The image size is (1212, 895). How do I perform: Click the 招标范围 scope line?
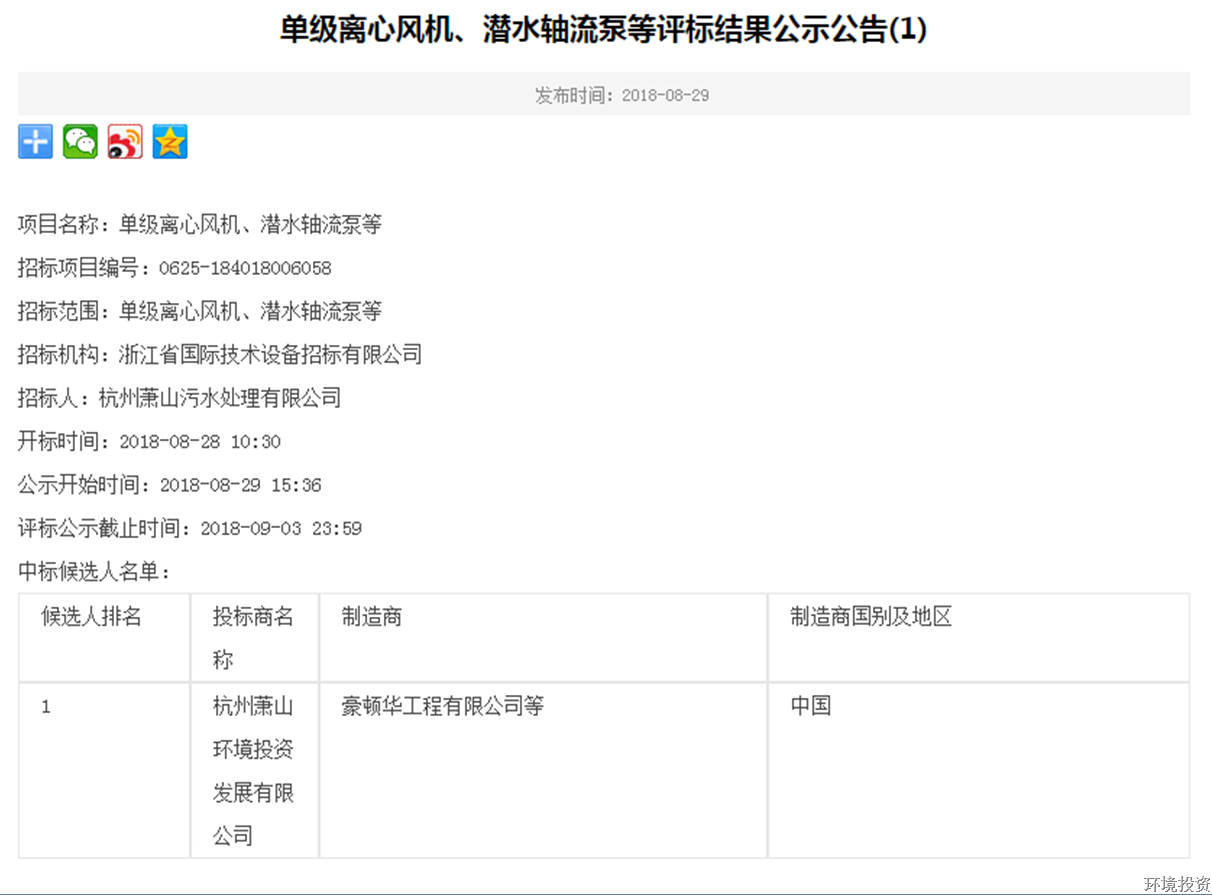(199, 311)
